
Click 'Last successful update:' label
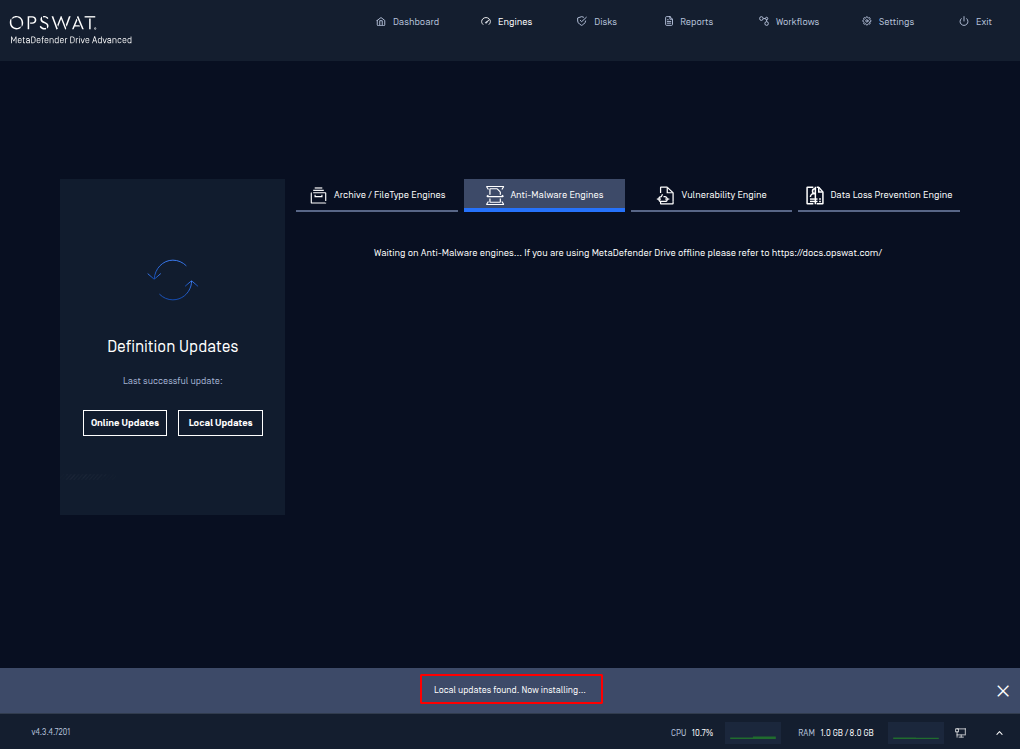[172, 381]
